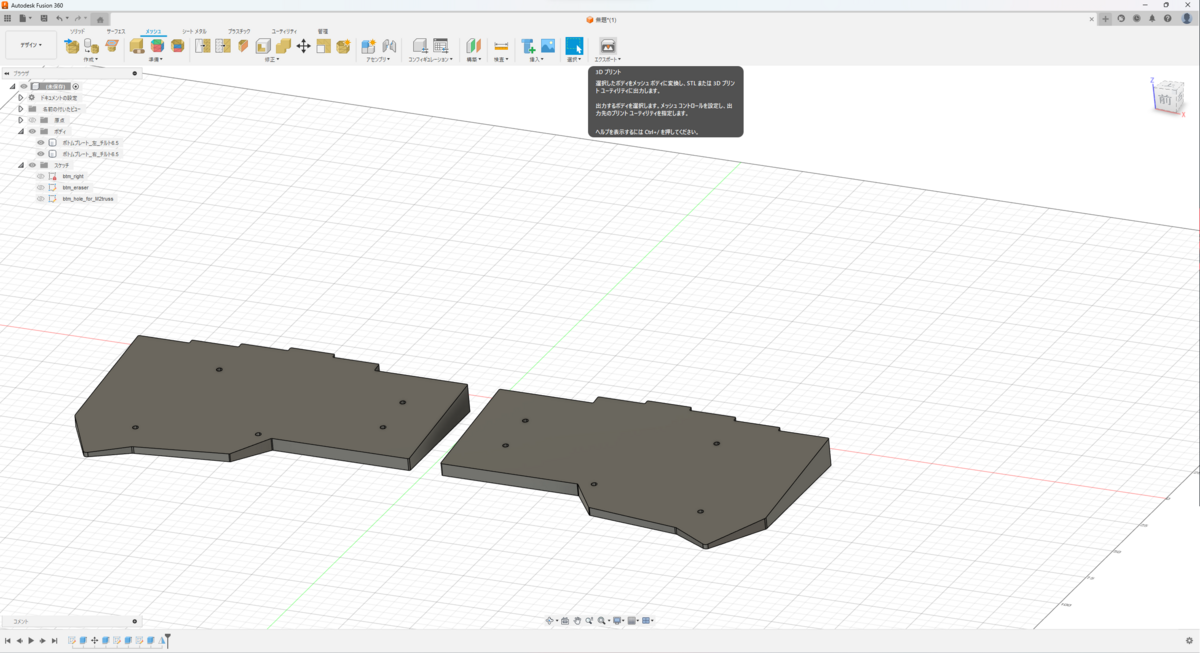Open the Change Parameters table icon

click(440, 46)
